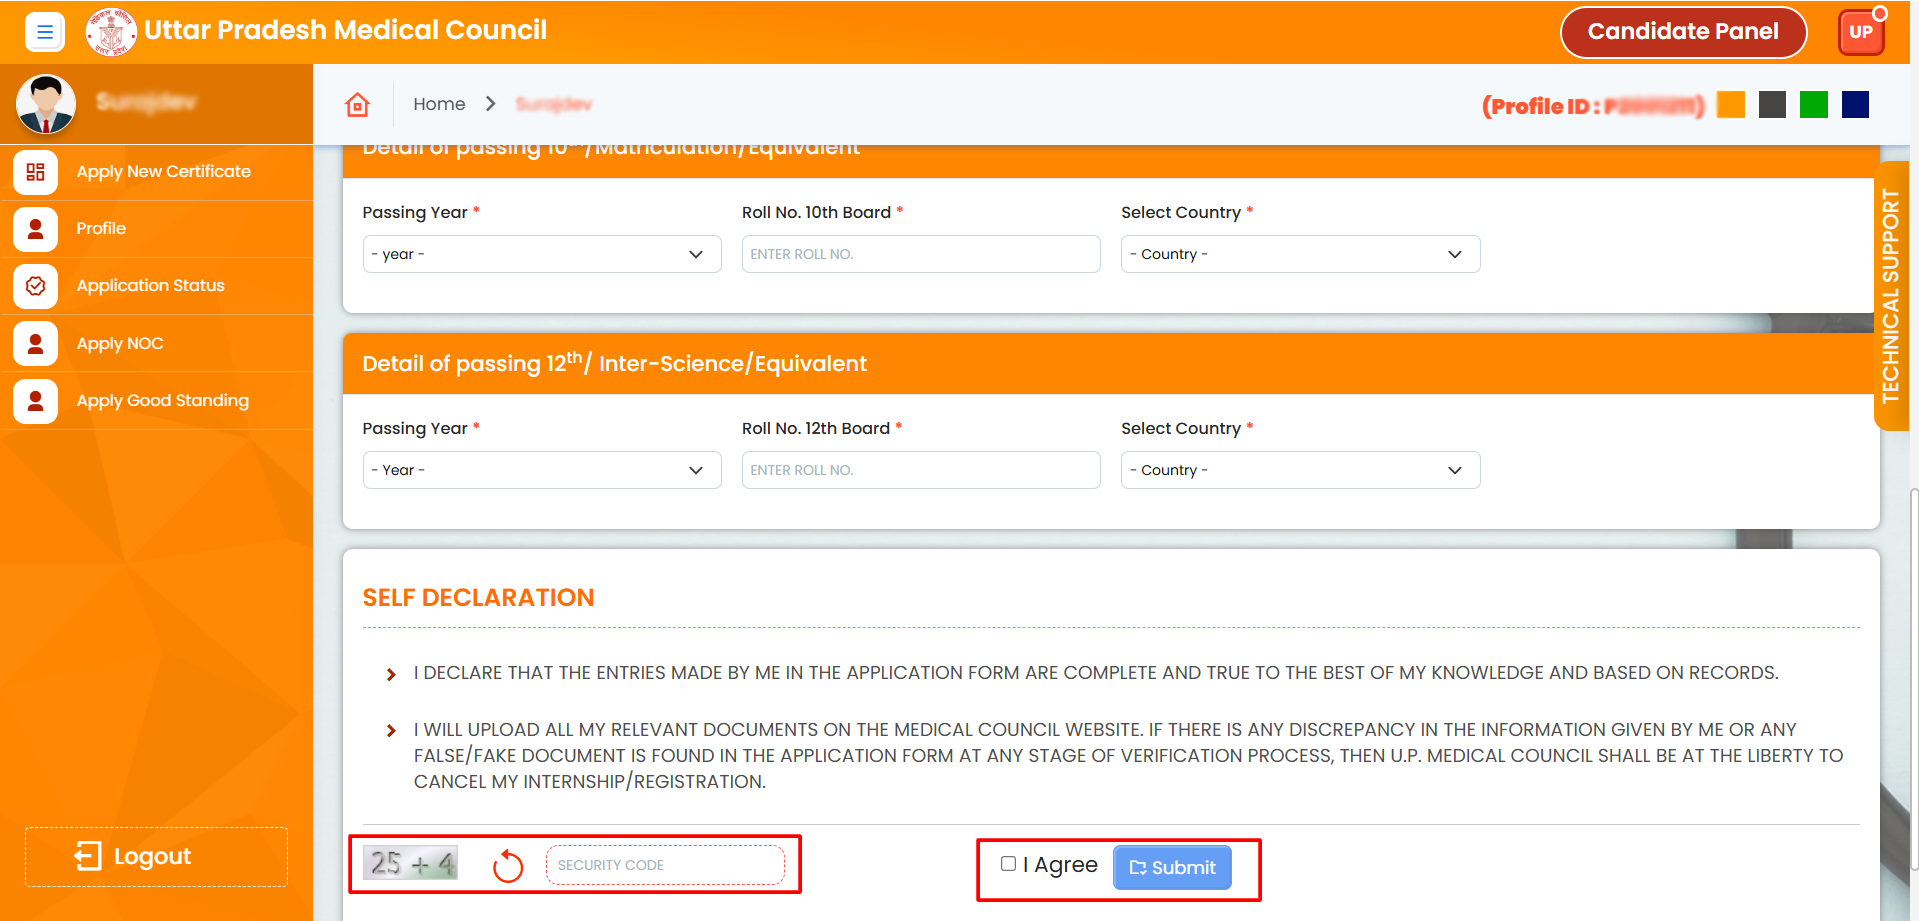The width and height of the screenshot is (1919, 921).
Task: Pick the dark blue theme swatch
Action: 1855,105
